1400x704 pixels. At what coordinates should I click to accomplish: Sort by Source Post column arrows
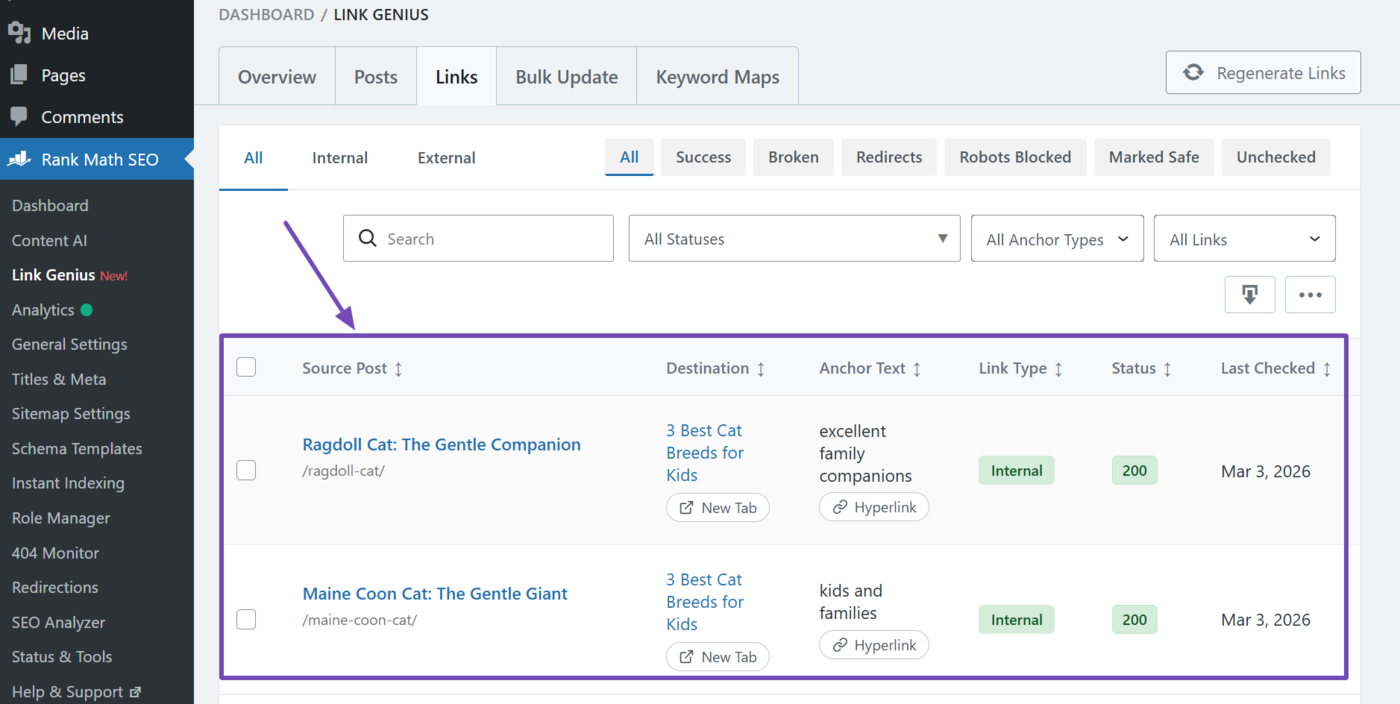click(x=398, y=369)
